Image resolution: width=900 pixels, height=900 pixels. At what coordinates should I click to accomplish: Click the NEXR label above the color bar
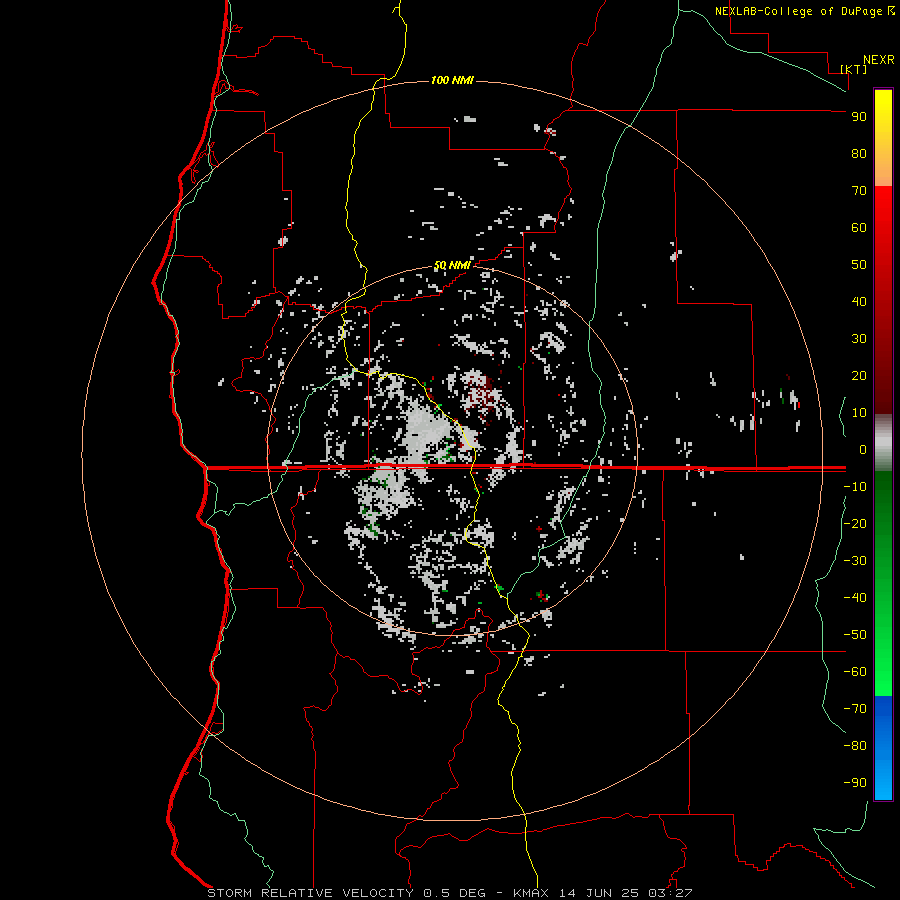pos(879,60)
